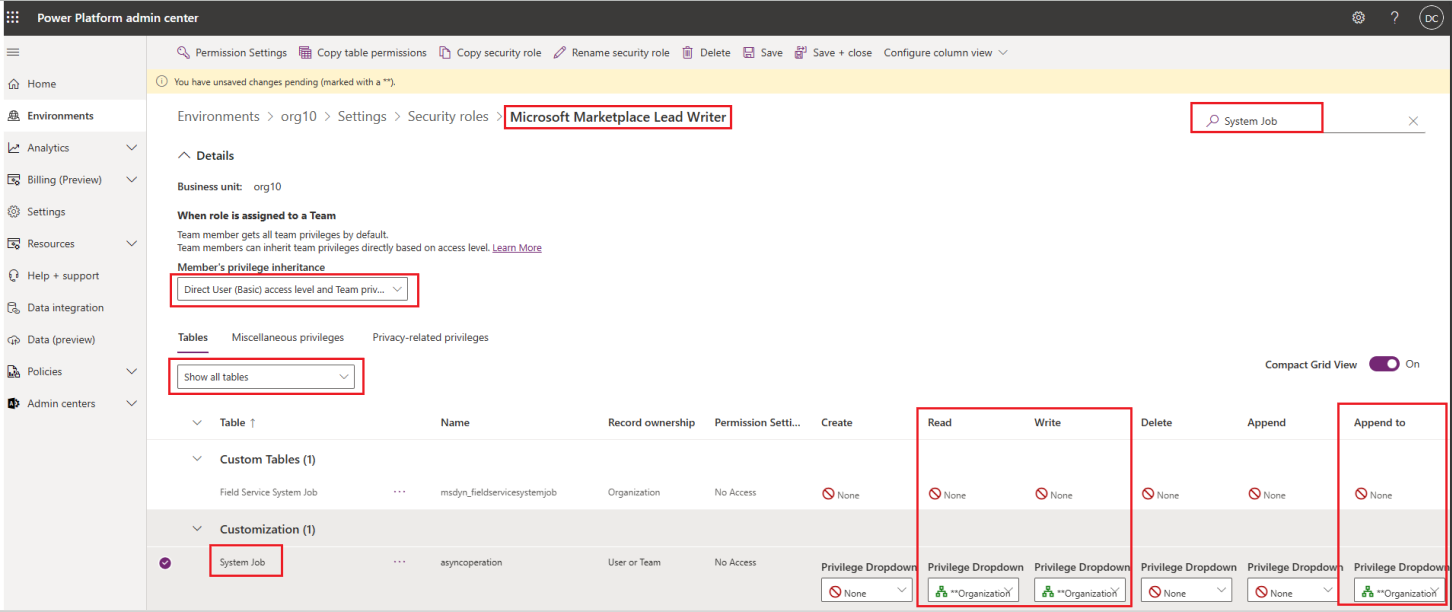Open the Show all tables dropdown

point(265,377)
